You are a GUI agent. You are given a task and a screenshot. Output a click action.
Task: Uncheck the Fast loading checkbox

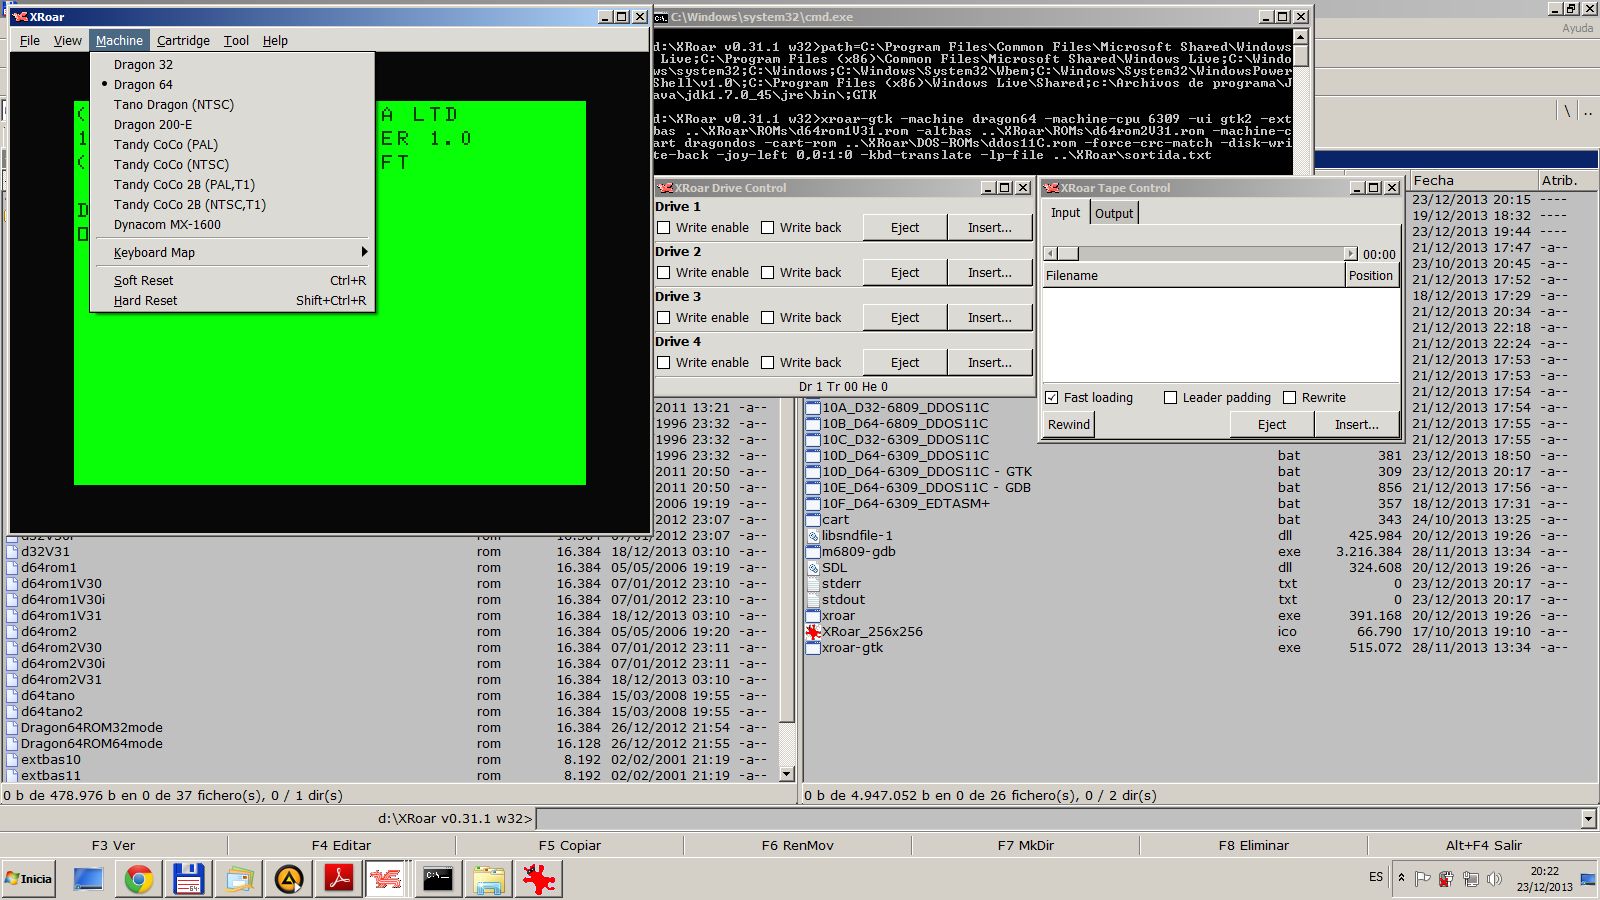coord(1052,398)
